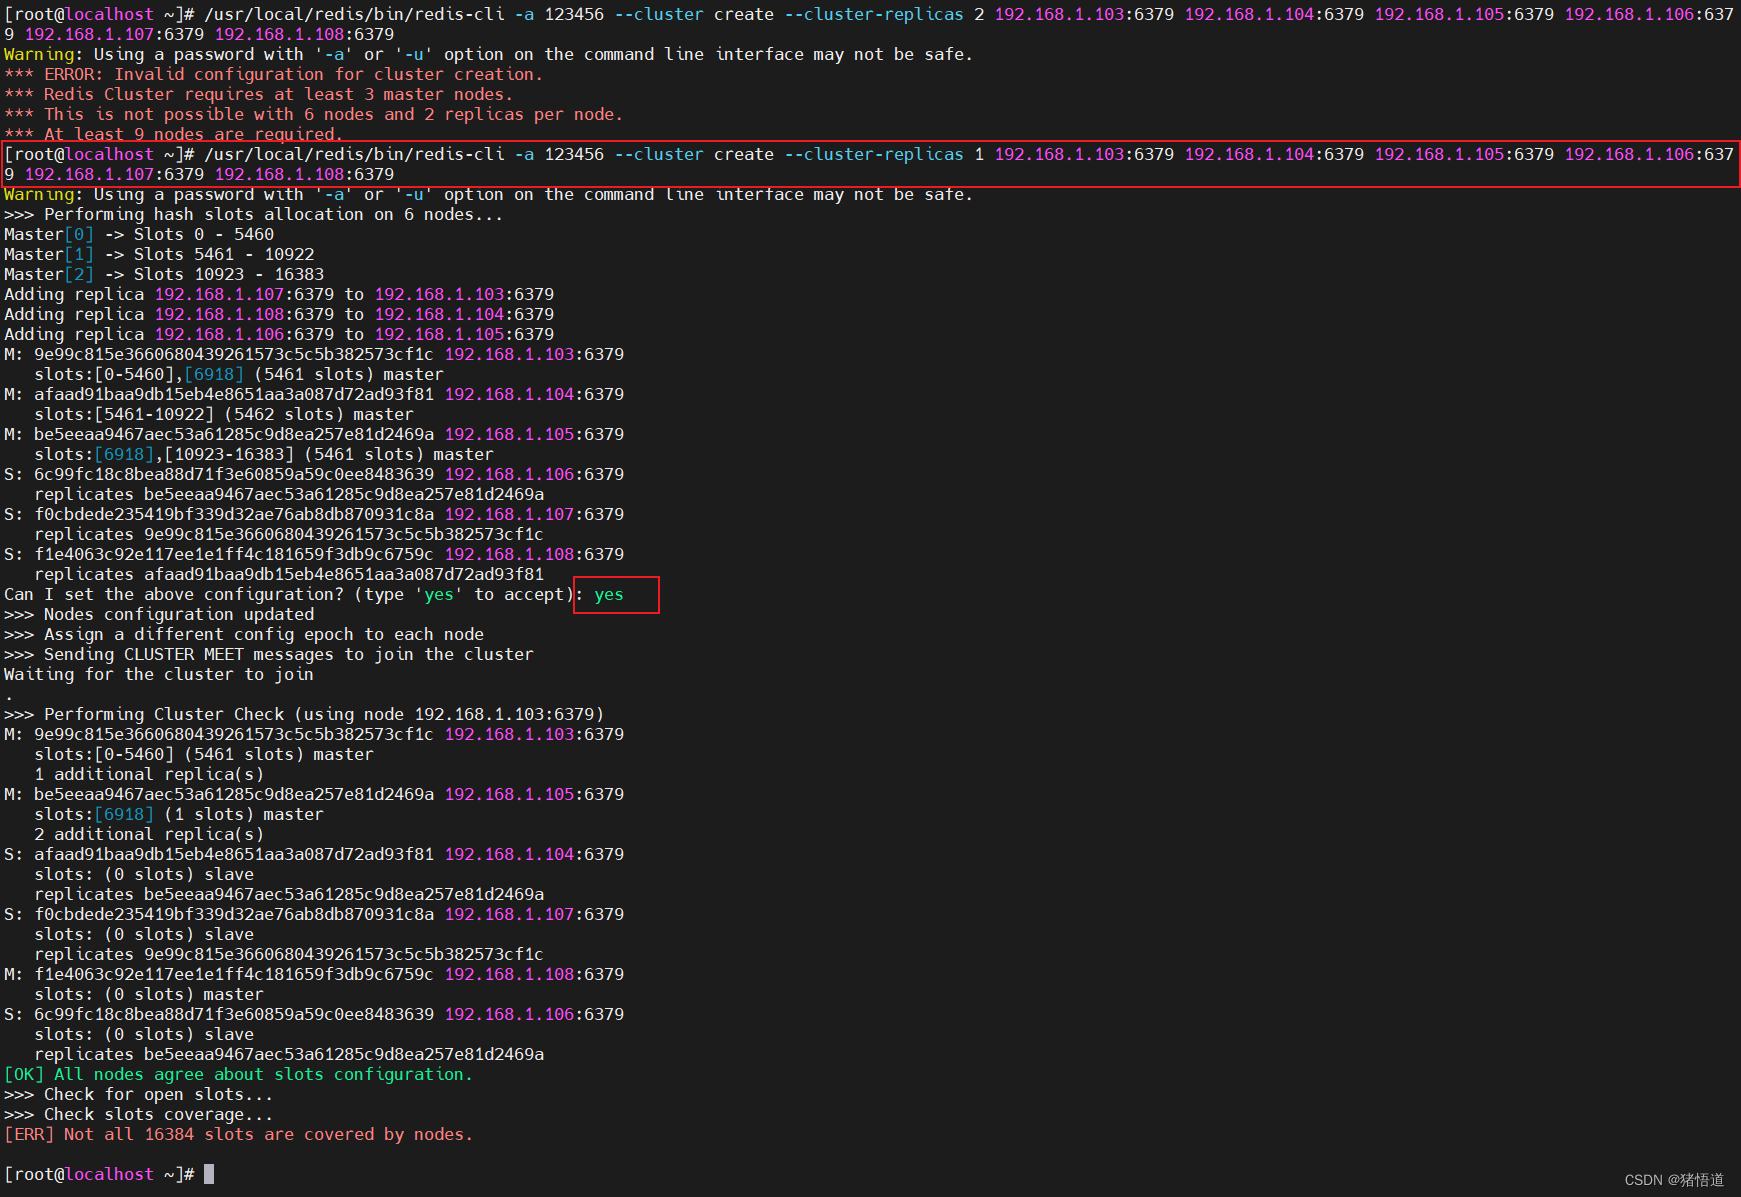Image resolution: width=1741 pixels, height=1197 pixels.
Task: Click 'Performing hash slots allocation on 6 nodes...' line
Action: pyautogui.click(x=253, y=214)
